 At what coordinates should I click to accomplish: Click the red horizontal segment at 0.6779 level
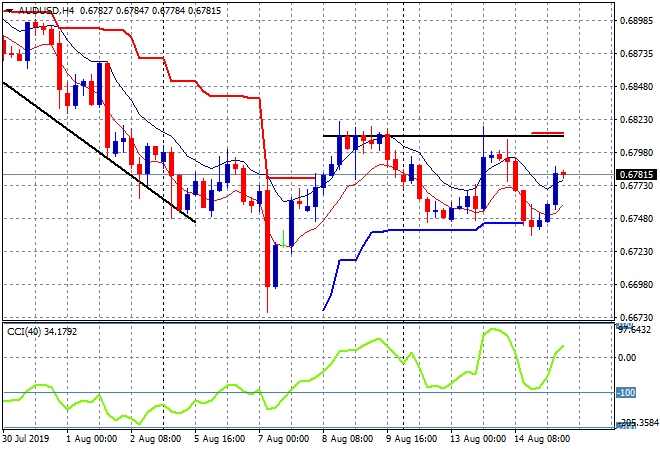click(x=291, y=178)
